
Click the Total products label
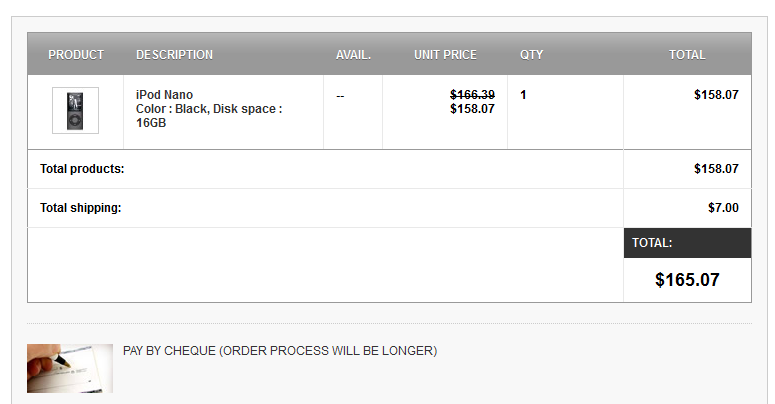pos(82,169)
